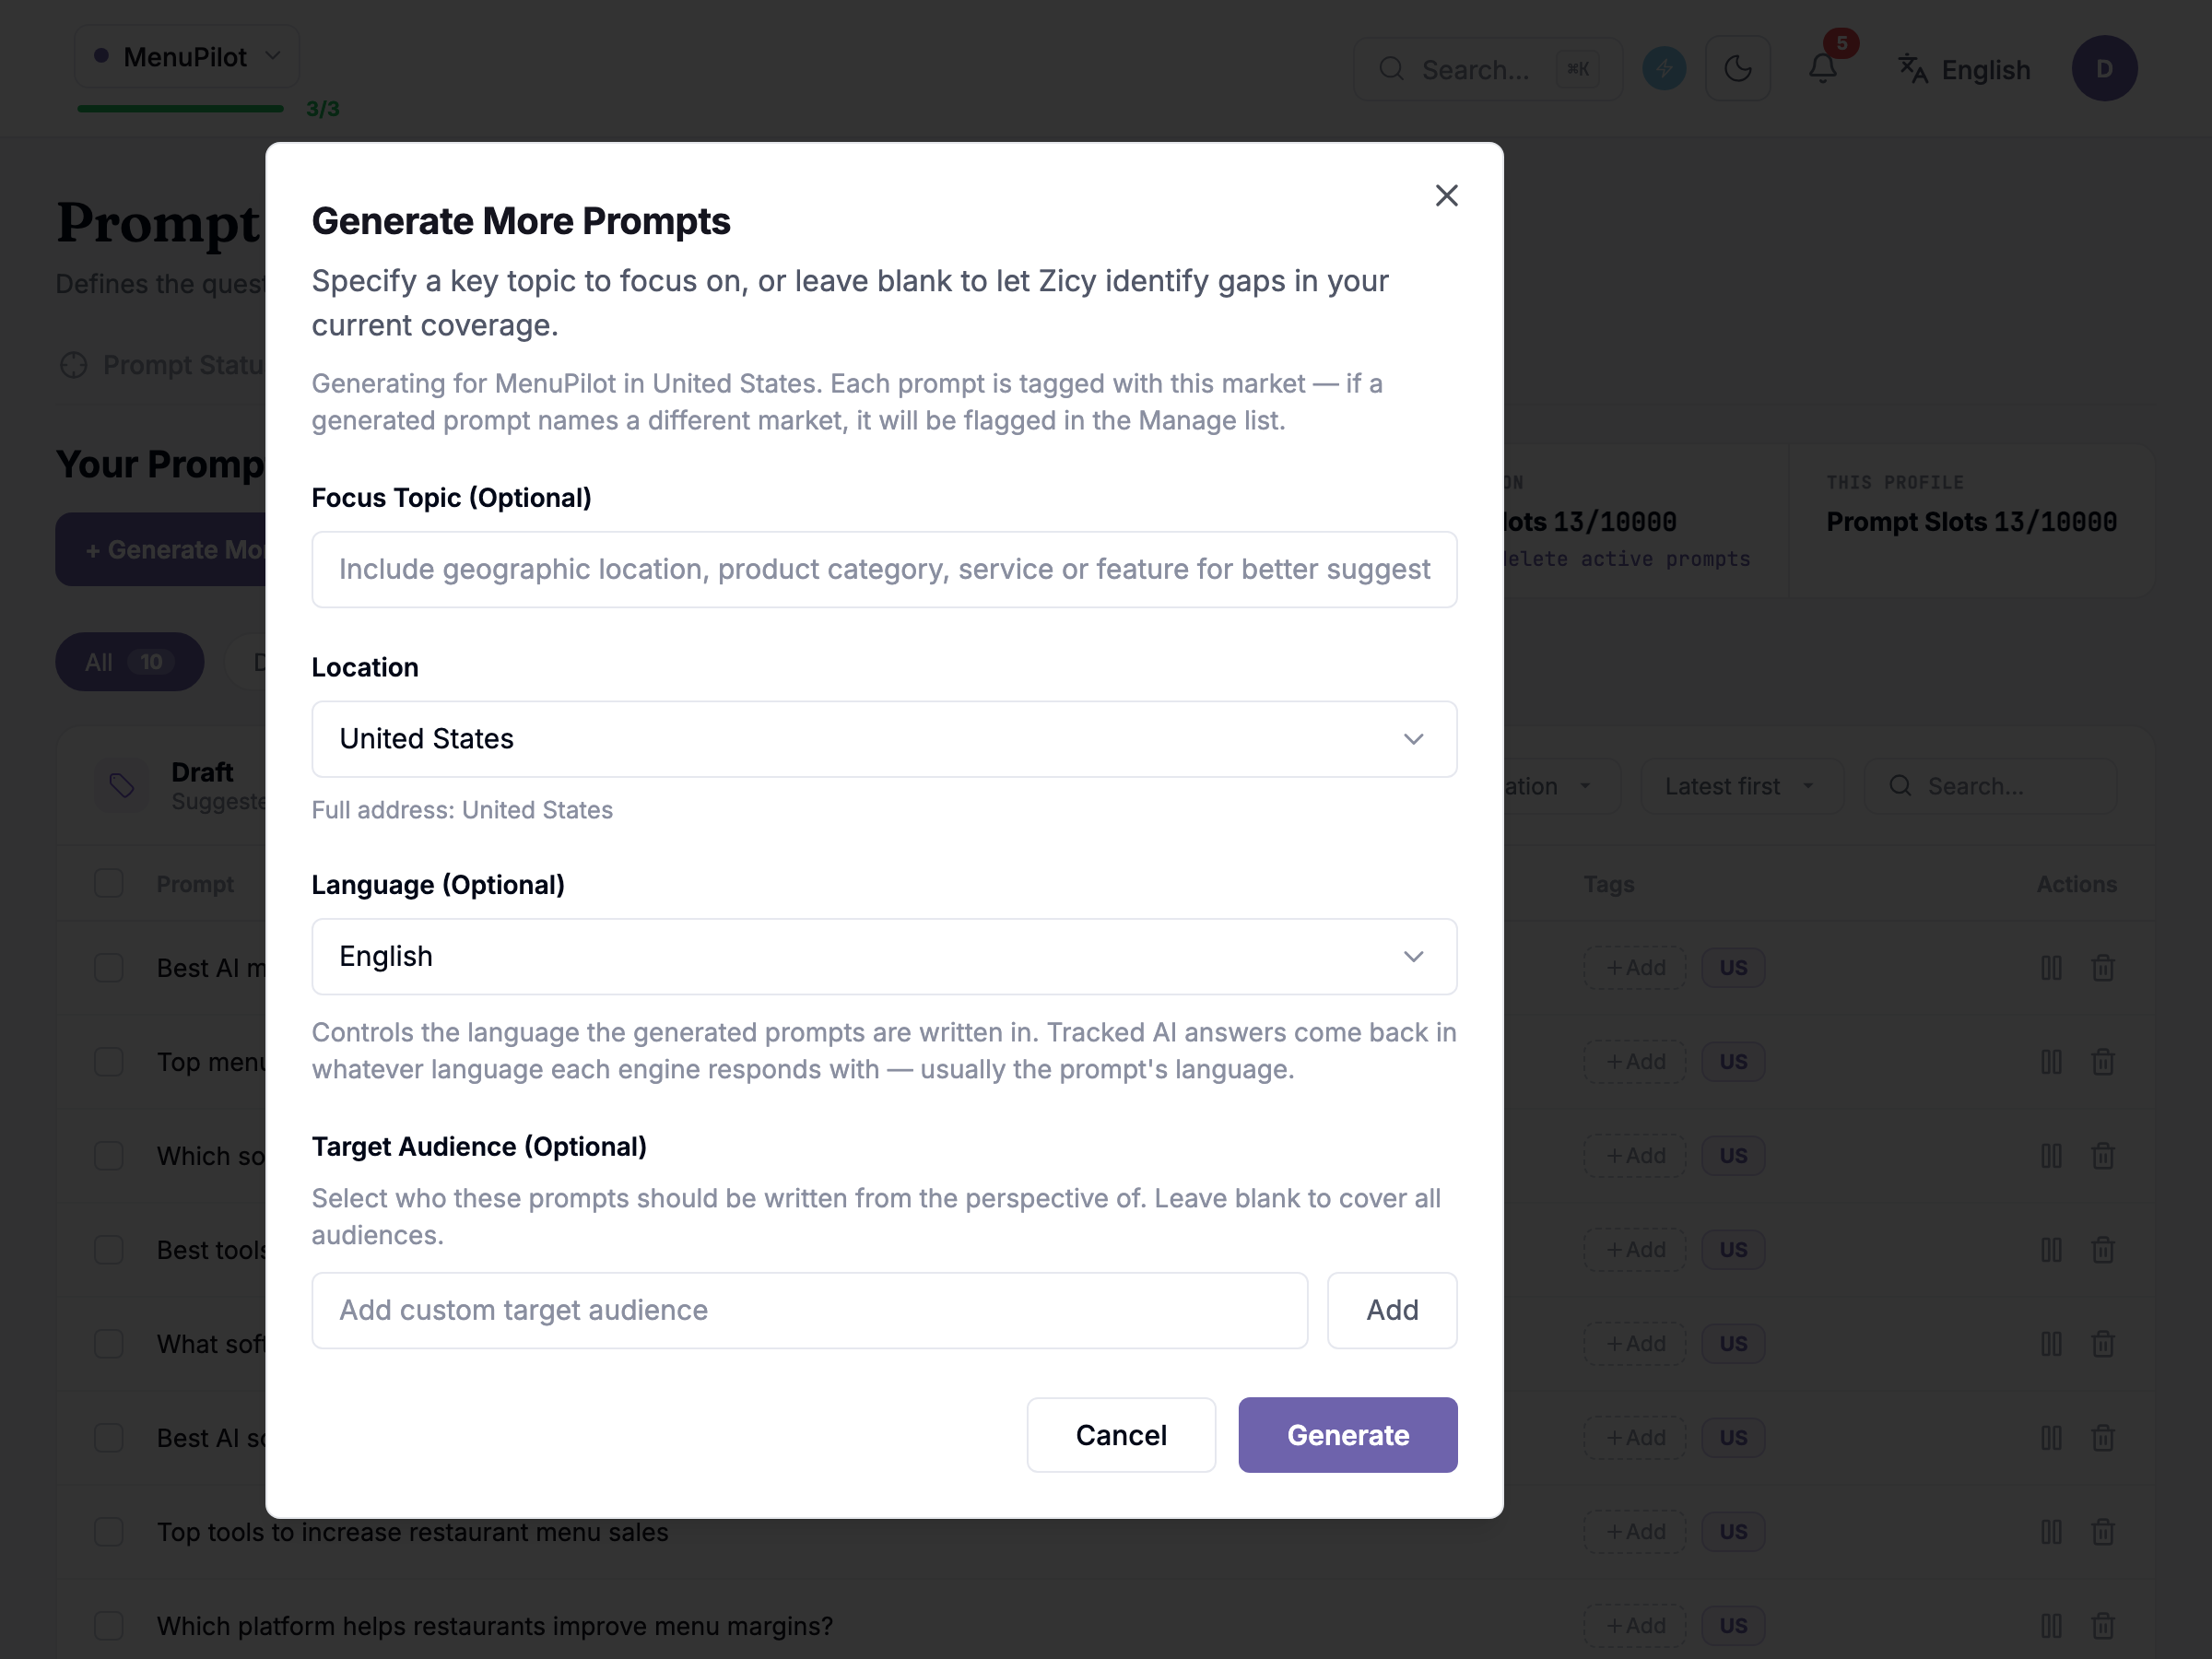Screen dimensions: 2212x1659
Task: Pause the What sof... prompt
Action: (2051, 1343)
